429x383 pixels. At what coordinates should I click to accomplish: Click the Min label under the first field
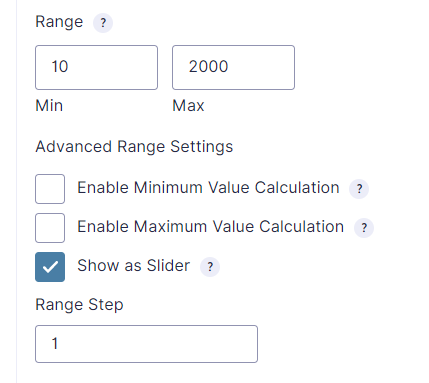(x=49, y=106)
